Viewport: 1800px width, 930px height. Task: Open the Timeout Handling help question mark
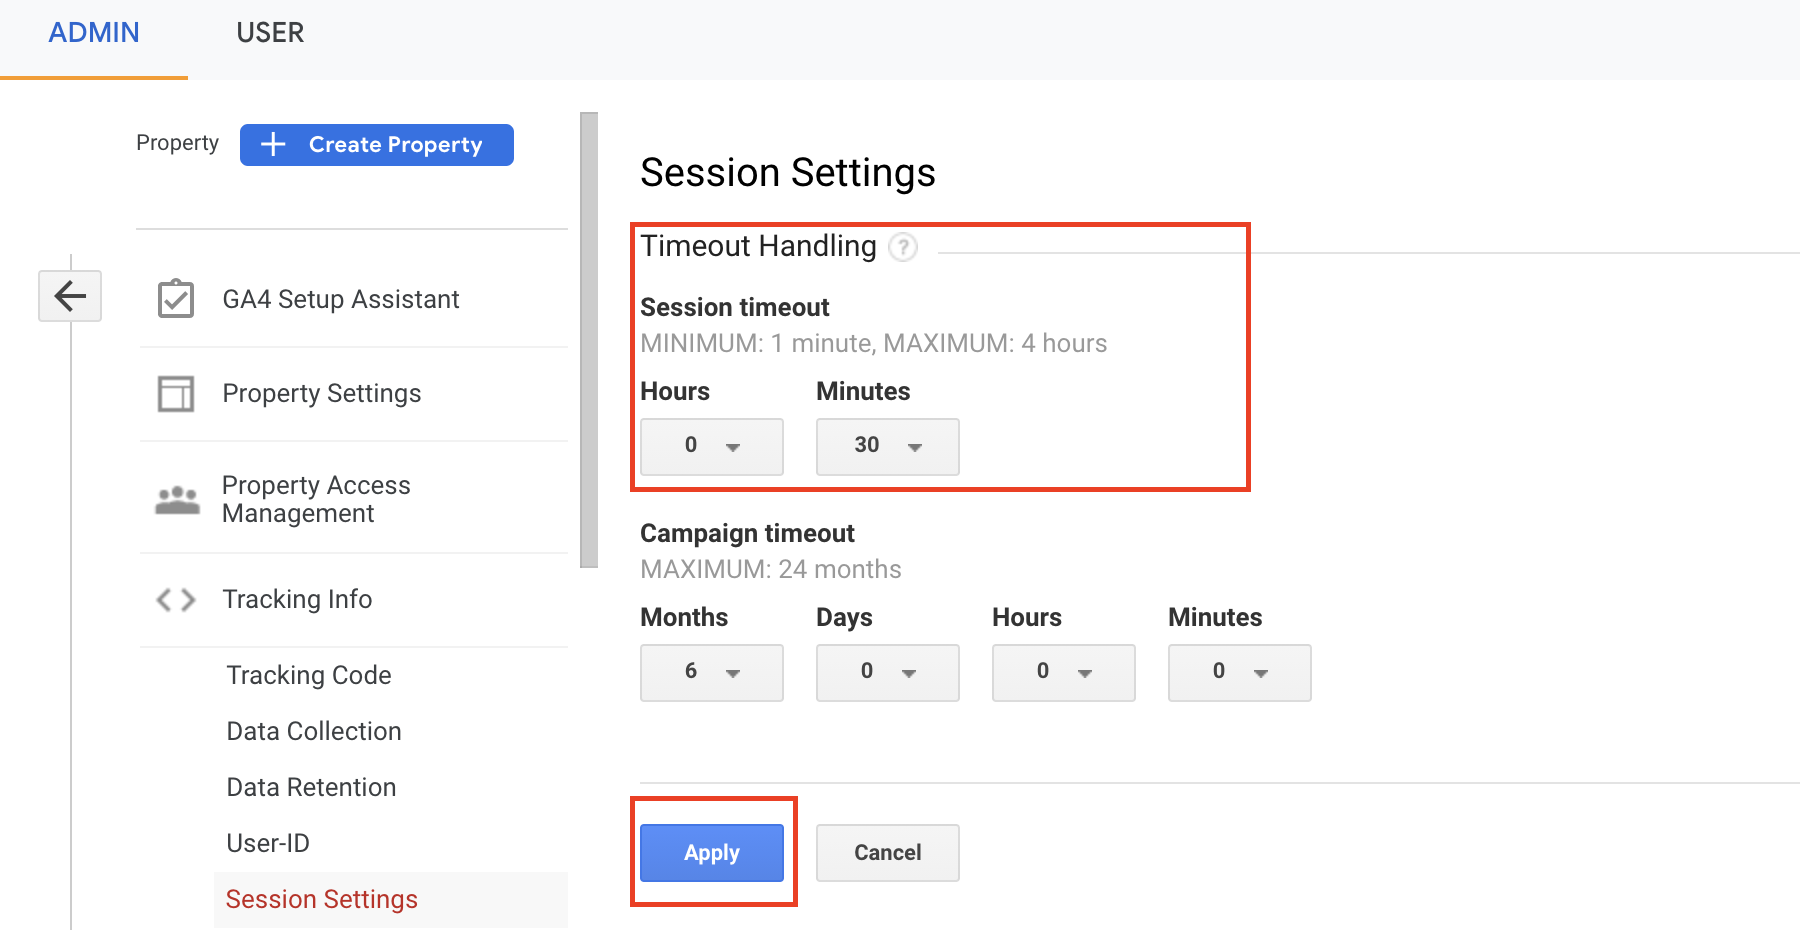point(902,247)
